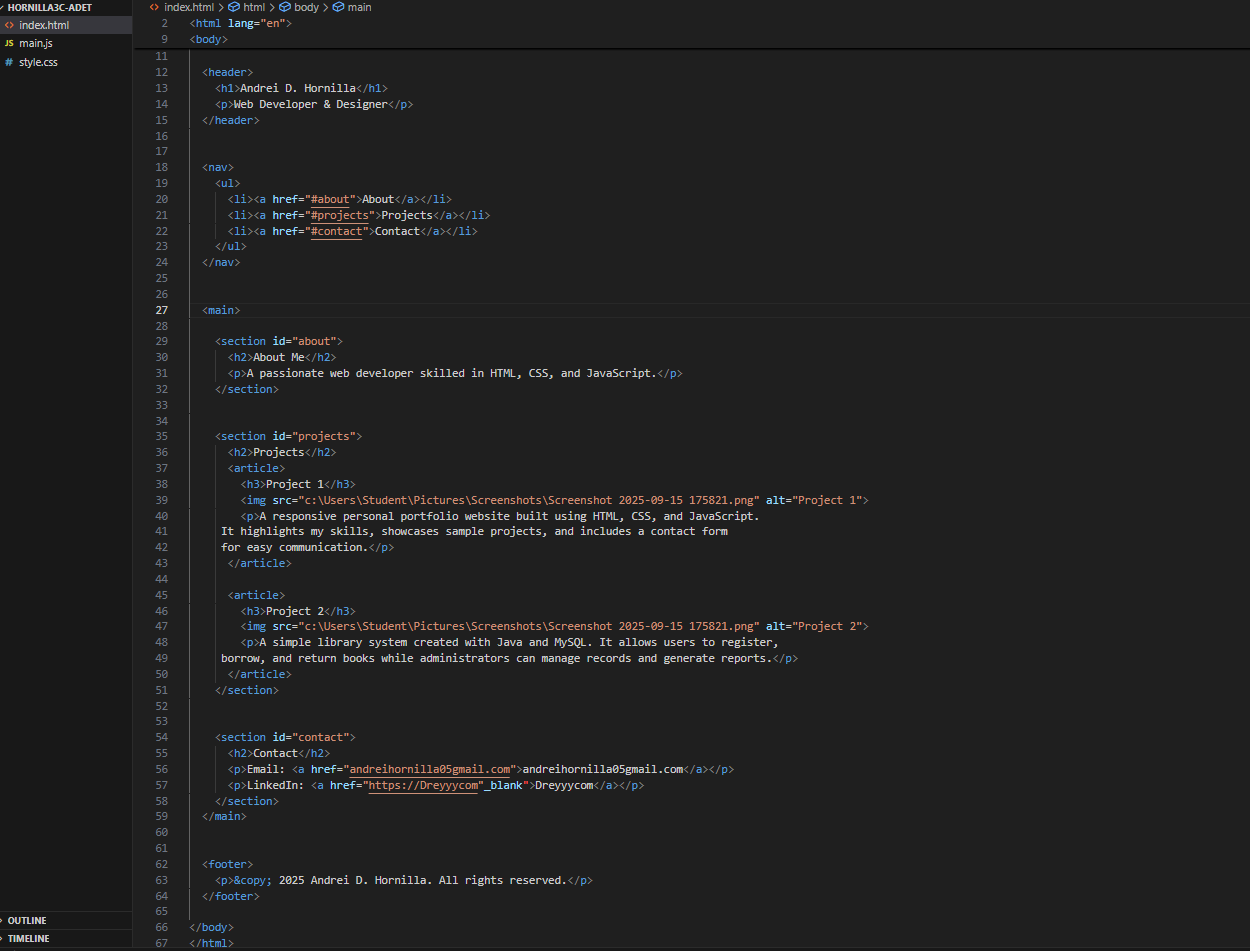1250x951 pixels.
Task: Click the CSS hash icon beside style.css
Action: coord(9,62)
